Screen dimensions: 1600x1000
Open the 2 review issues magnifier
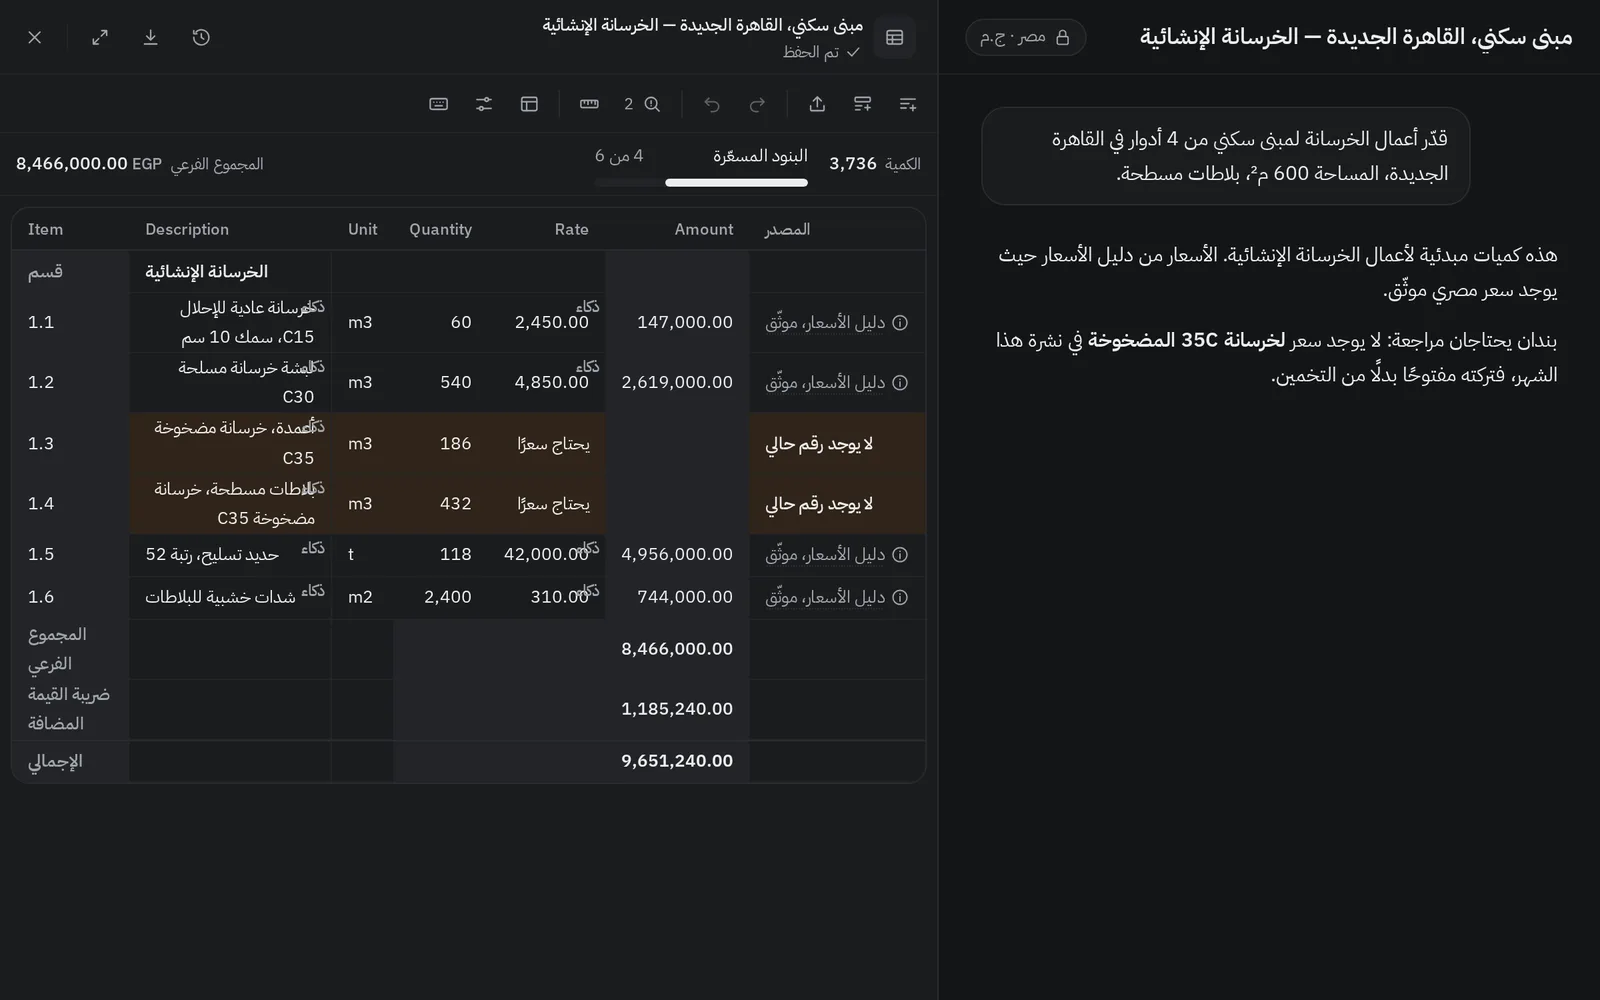pos(642,104)
